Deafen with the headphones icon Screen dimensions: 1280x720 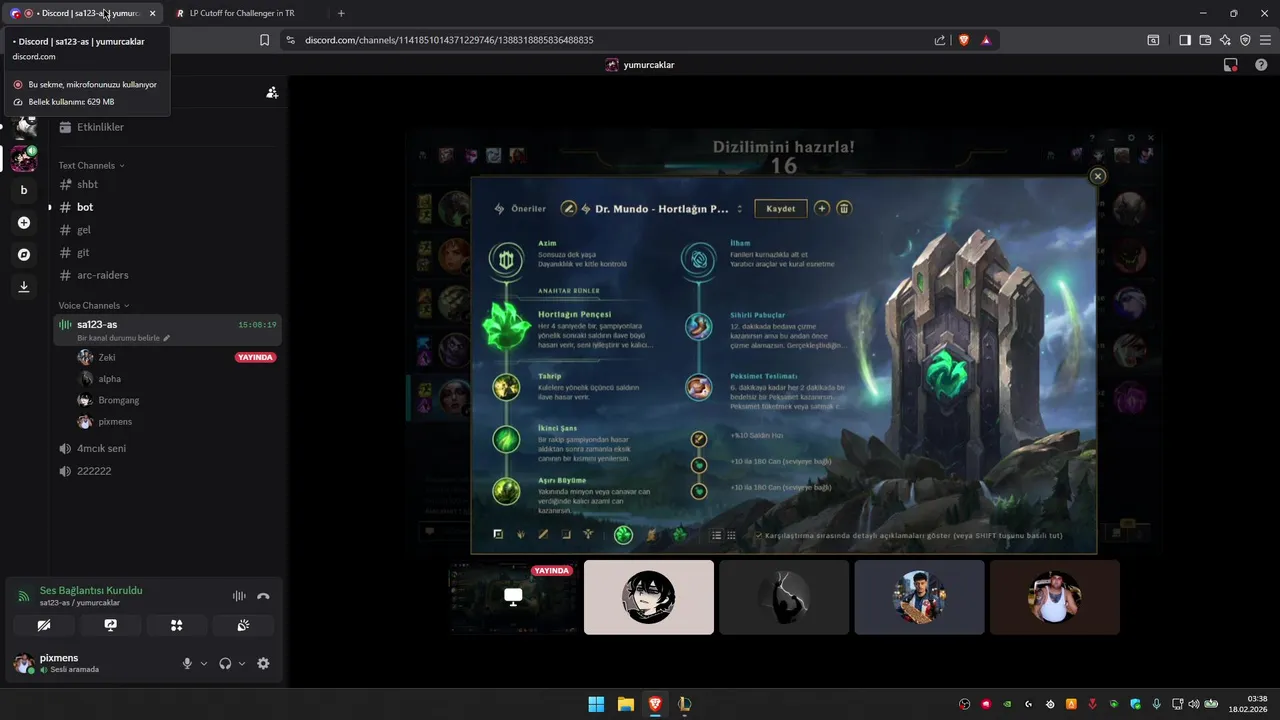(x=225, y=663)
